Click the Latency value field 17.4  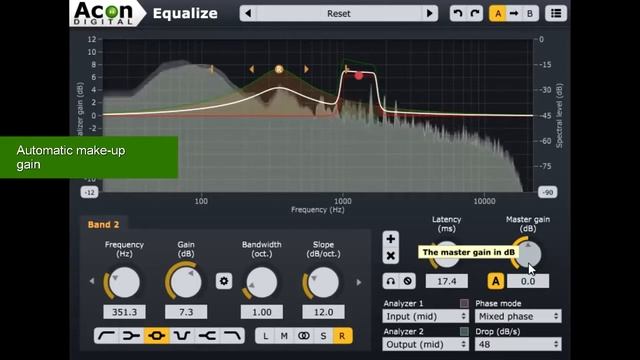[x=447, y=281]
